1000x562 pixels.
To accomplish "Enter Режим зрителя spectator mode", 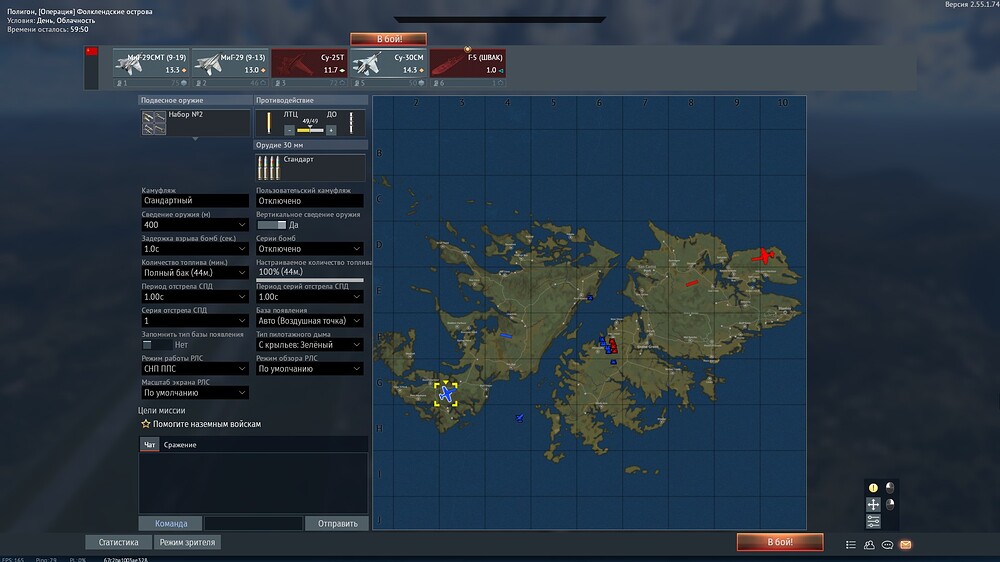I will coord(187,542).
